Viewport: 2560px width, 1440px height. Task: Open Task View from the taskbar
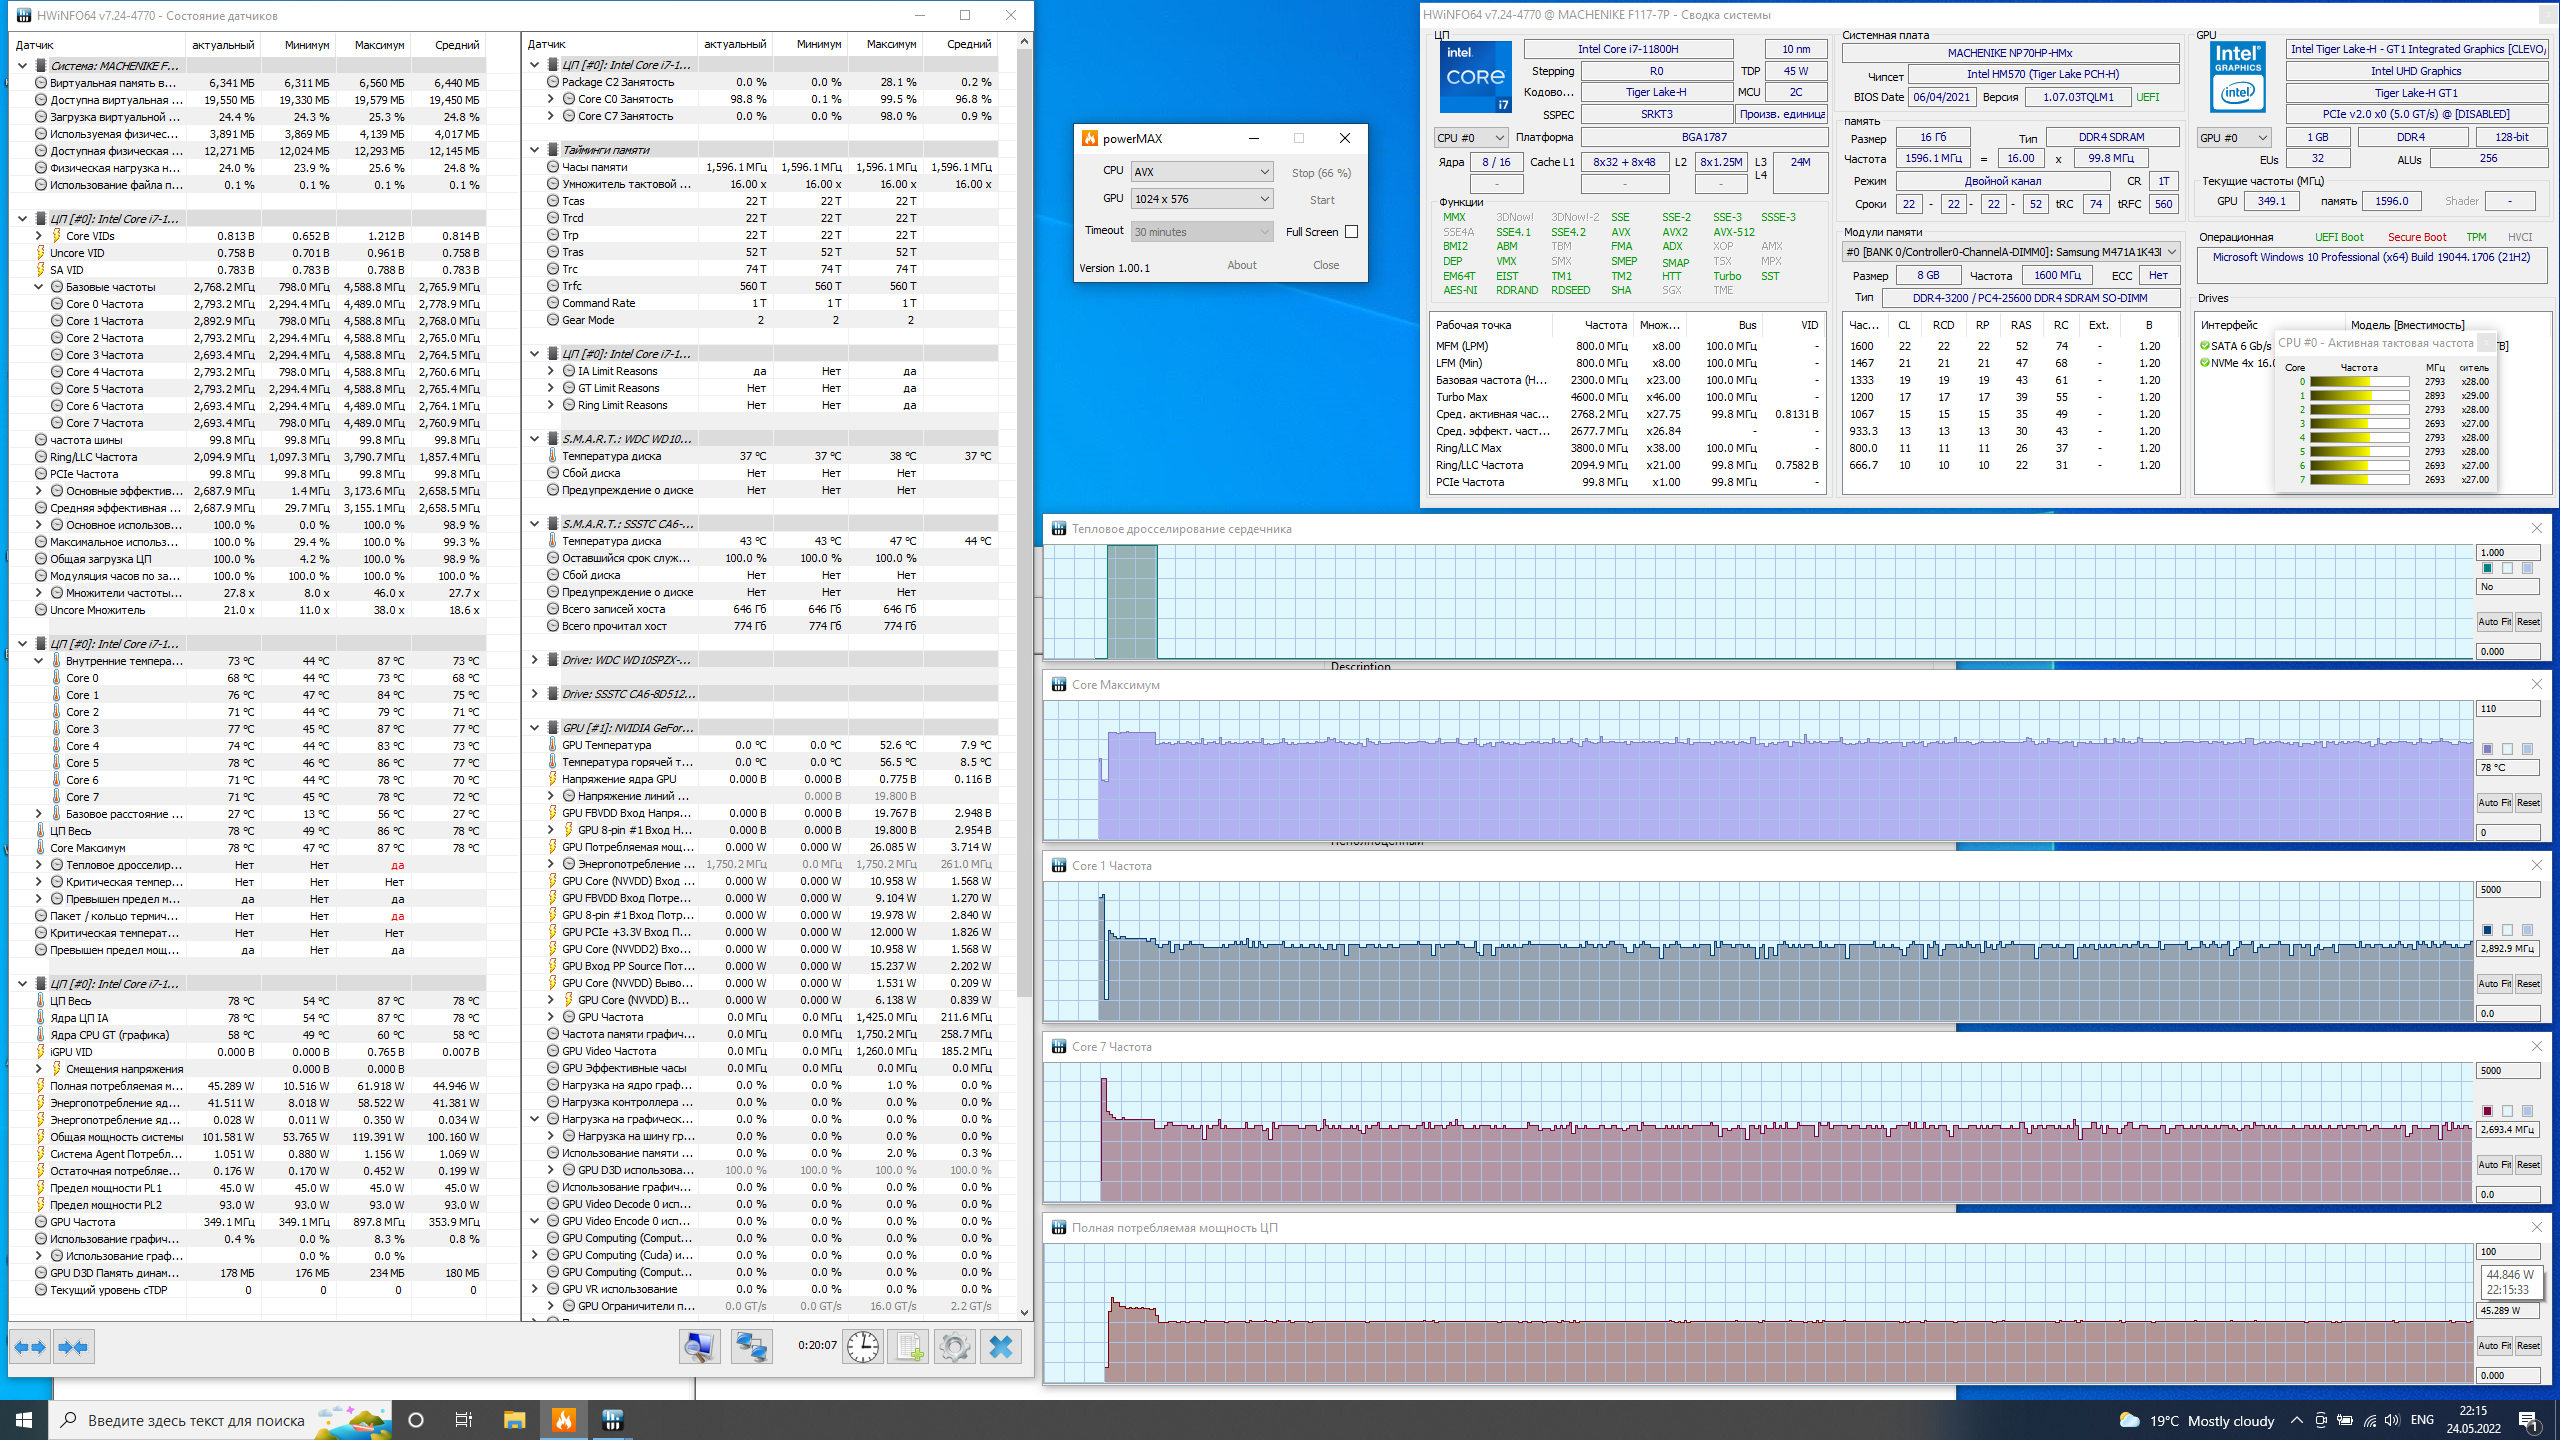point(464,1420)
